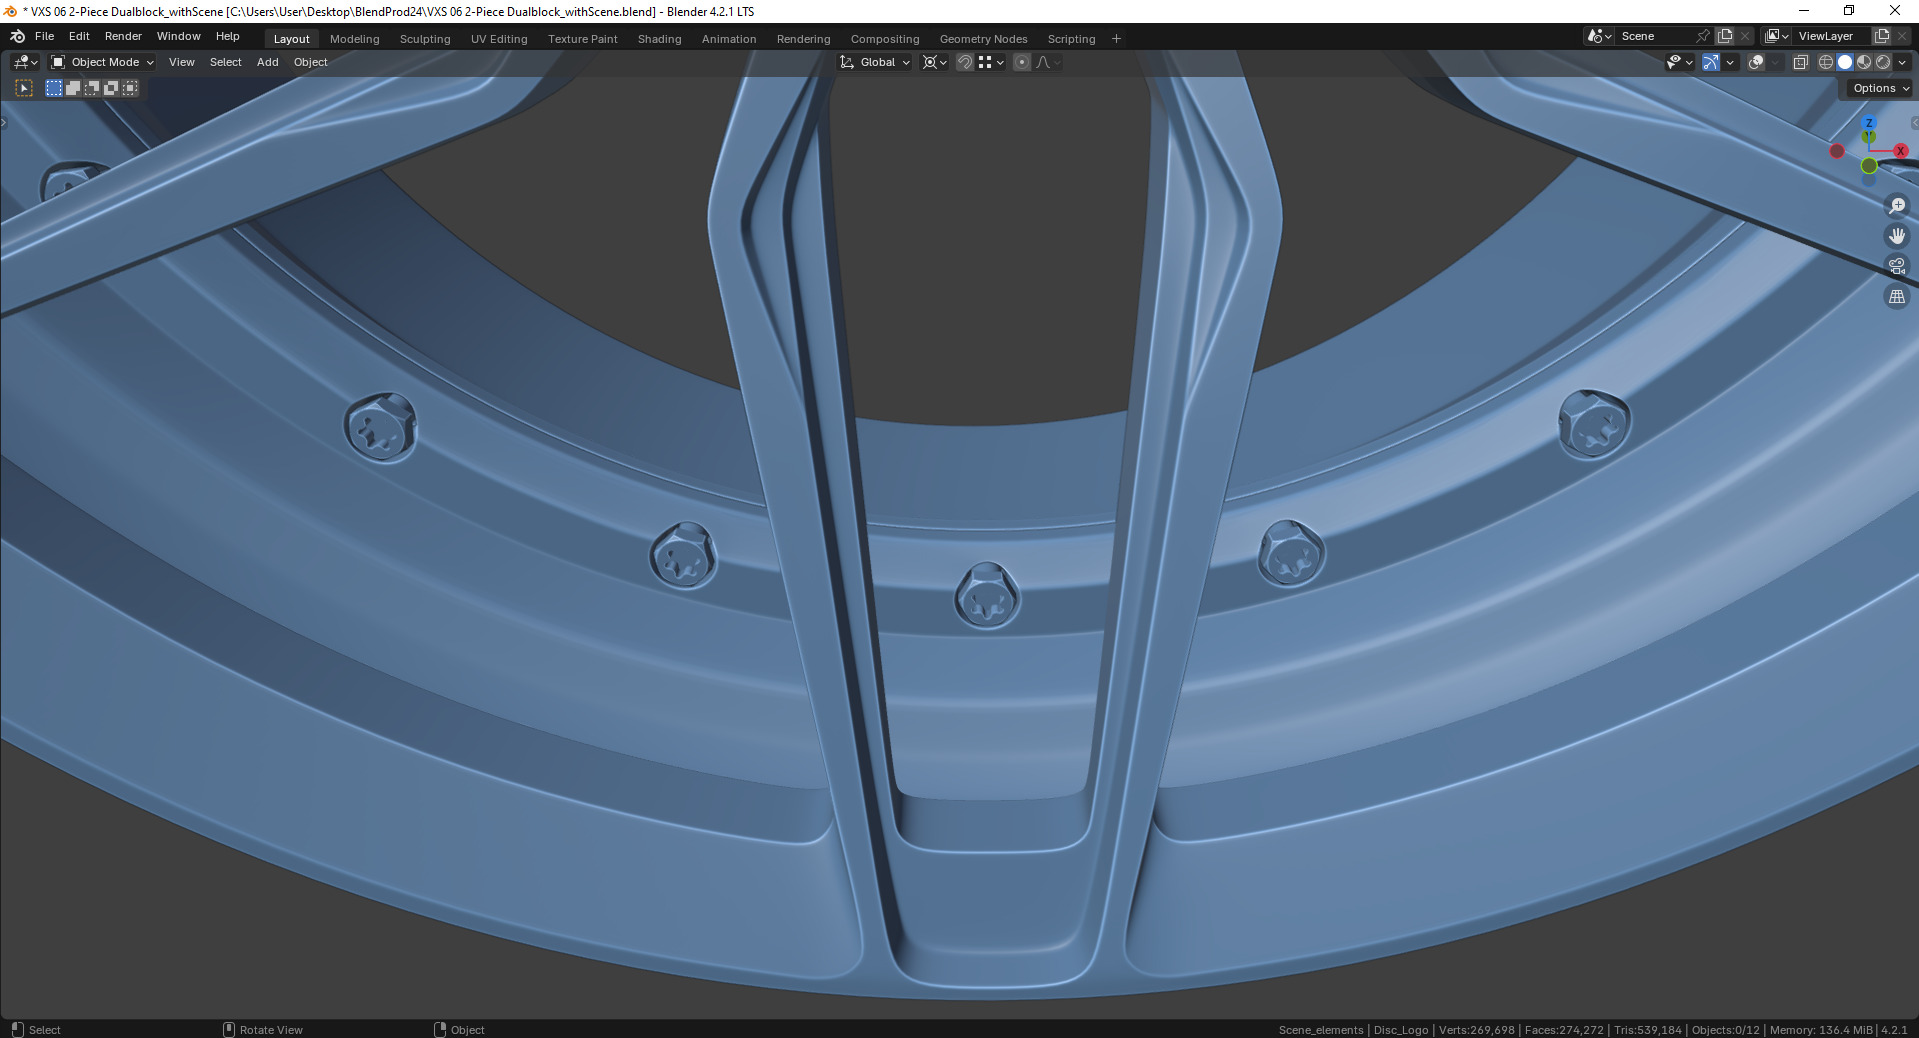The width and height of the screenshot is (1919, 1038).
Task: Add a new workspace with the plus button
Action: point(1117,39)
